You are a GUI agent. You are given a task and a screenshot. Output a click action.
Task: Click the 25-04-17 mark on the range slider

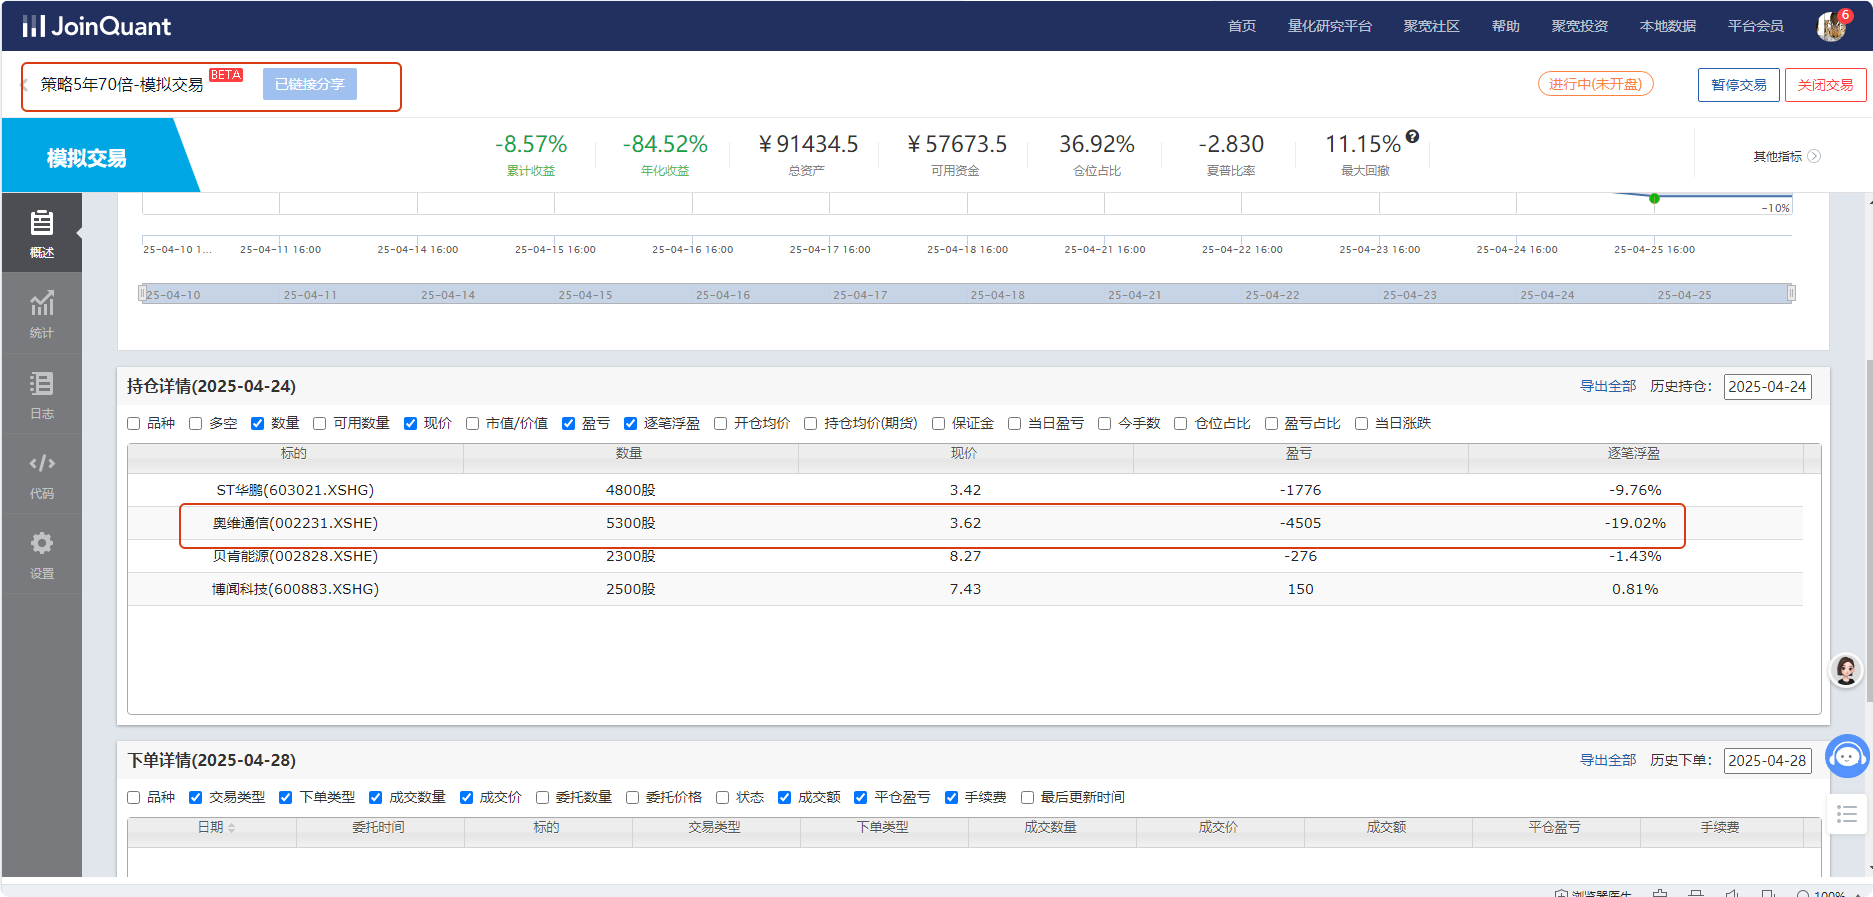tap(860, 295)
